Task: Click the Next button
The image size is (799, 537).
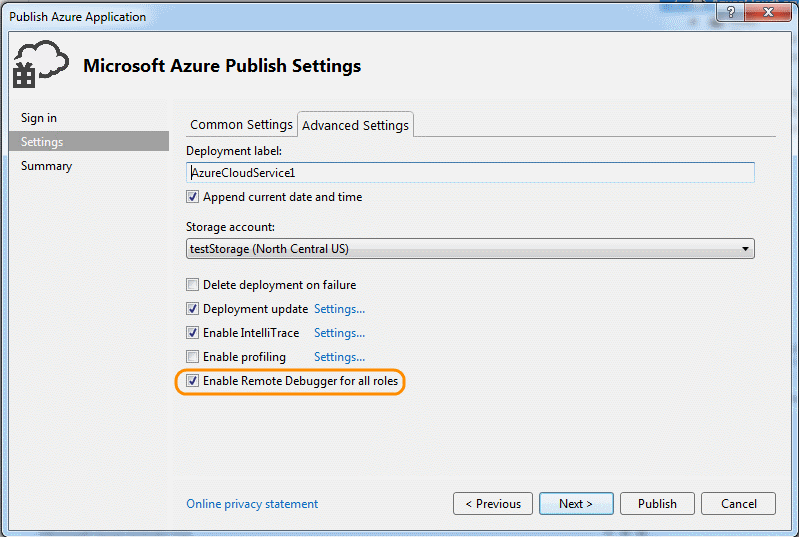Action: [576, 504]
